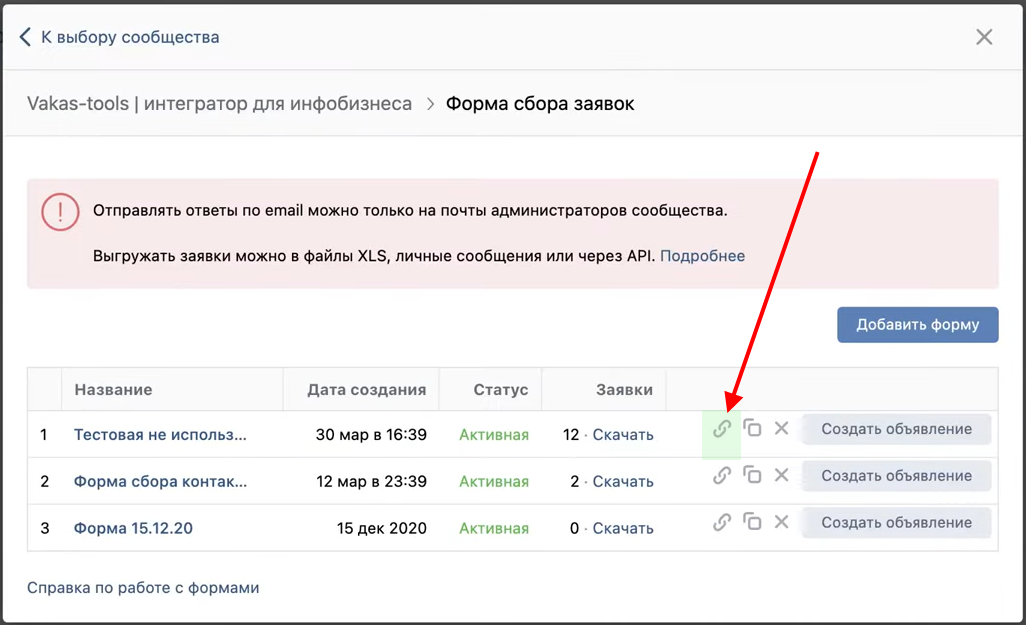Create ad for Форма 15.12.20
This screenshot has height=625, width=1026.
tap(896, 522)
